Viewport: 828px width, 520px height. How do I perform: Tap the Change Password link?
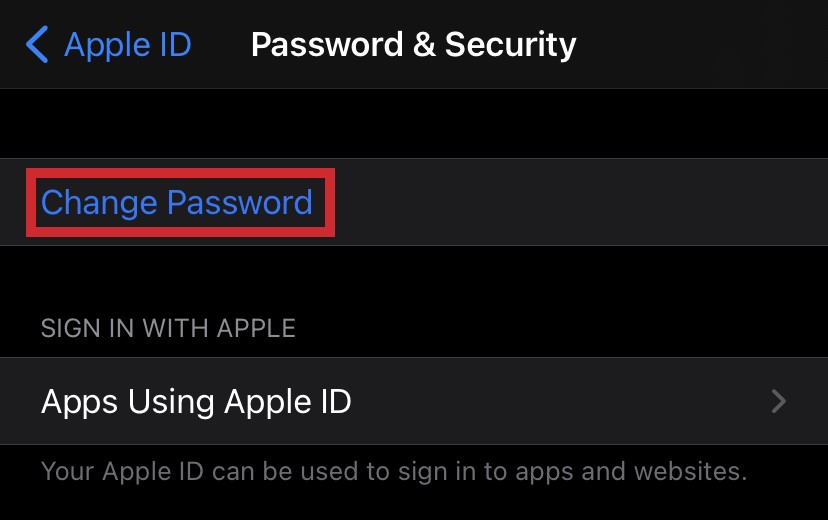tap(177, 203)
